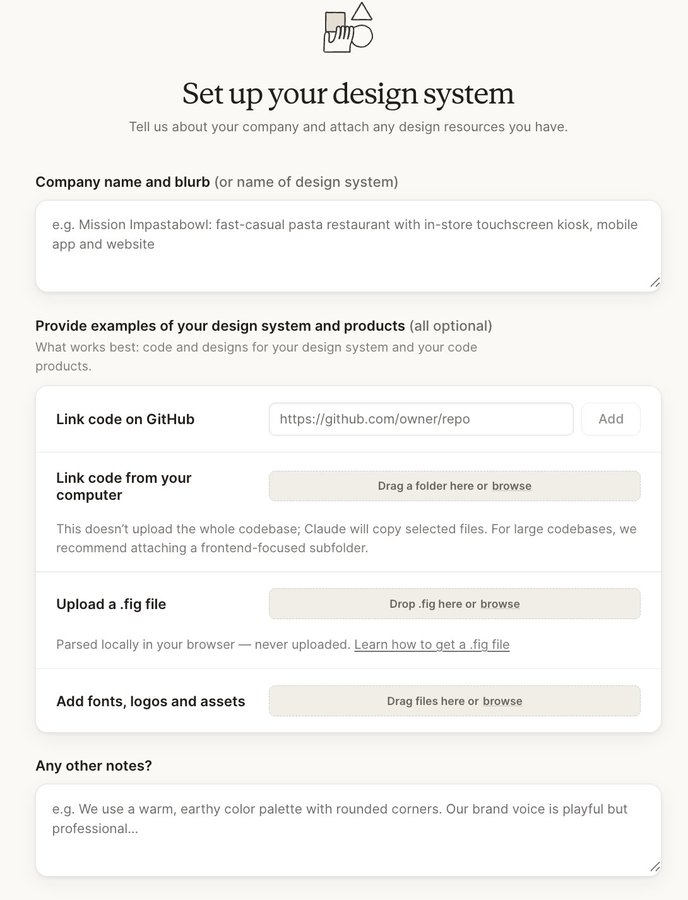Click the Link code from your computer label

click(124, 486)
